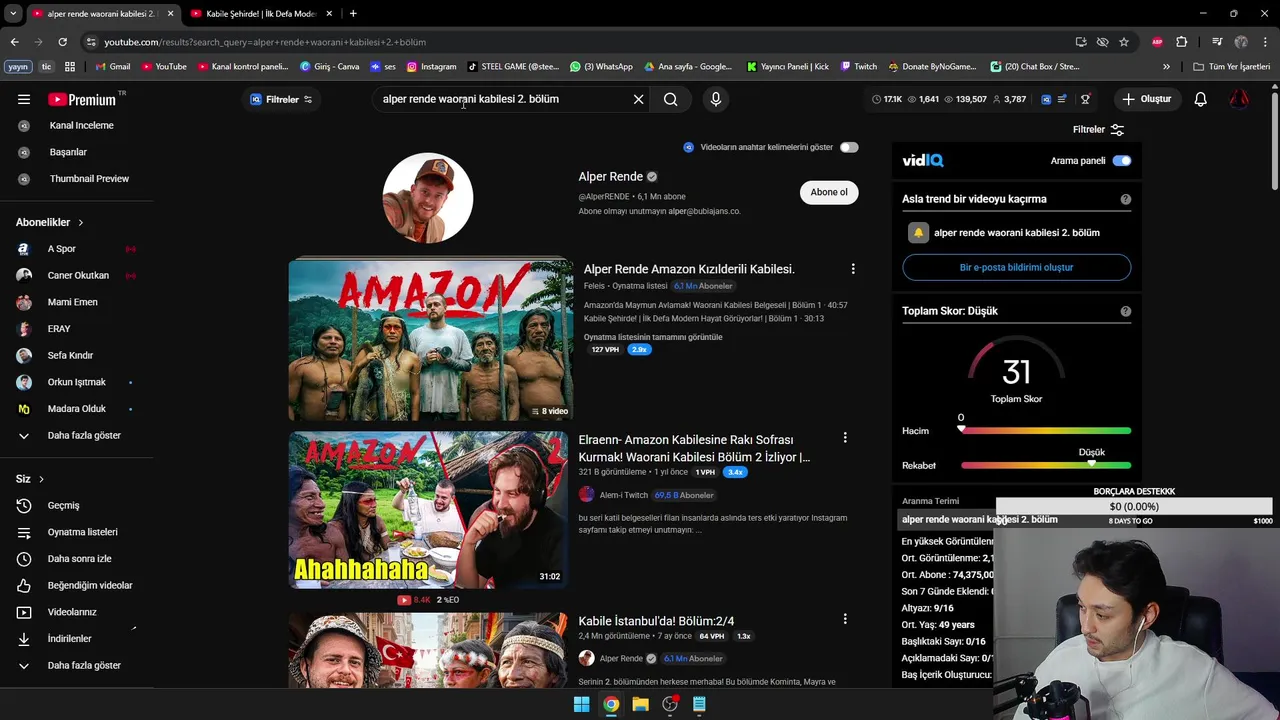The width and height of the screenshot is (1280, 720).
Task: Open Oynatma listesinin tamamını görüntüle link
Action: [653, 337]
